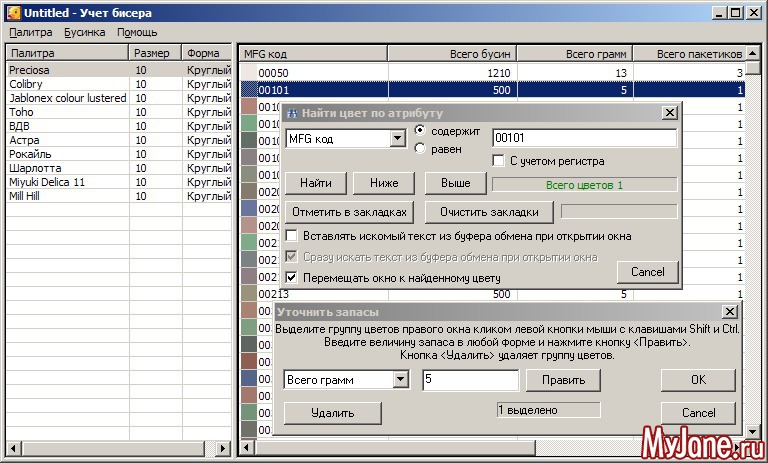Open the 'Помощь' menu

click(x=137, y=32)
